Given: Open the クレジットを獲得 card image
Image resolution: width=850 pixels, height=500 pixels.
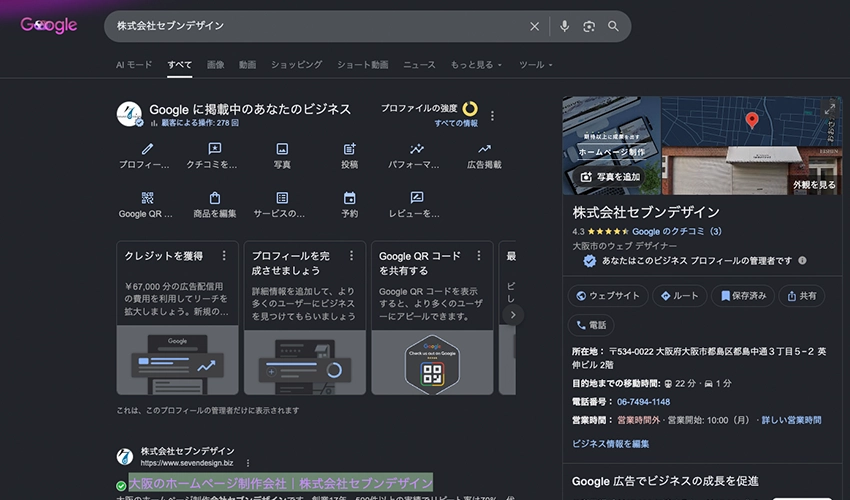Looking at the screenshot, I should pyautogui.click(x=177, y=360).
